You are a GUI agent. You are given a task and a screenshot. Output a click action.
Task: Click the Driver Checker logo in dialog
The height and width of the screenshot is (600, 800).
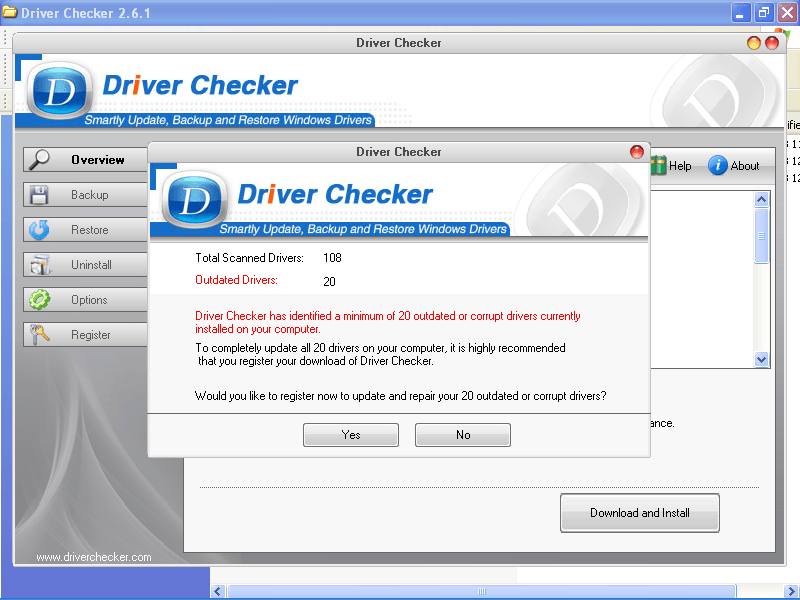194,199
